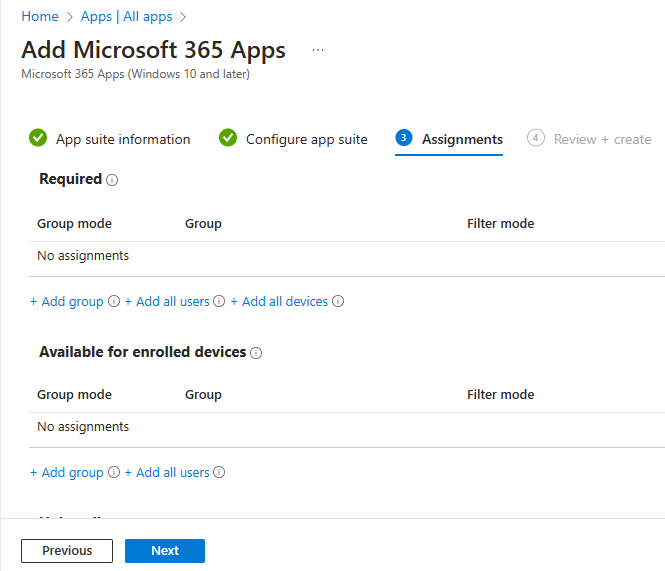Screen dimensions: 665x571
Task: Click info icon beside Add all users in Available section
Action: [220, 473]
